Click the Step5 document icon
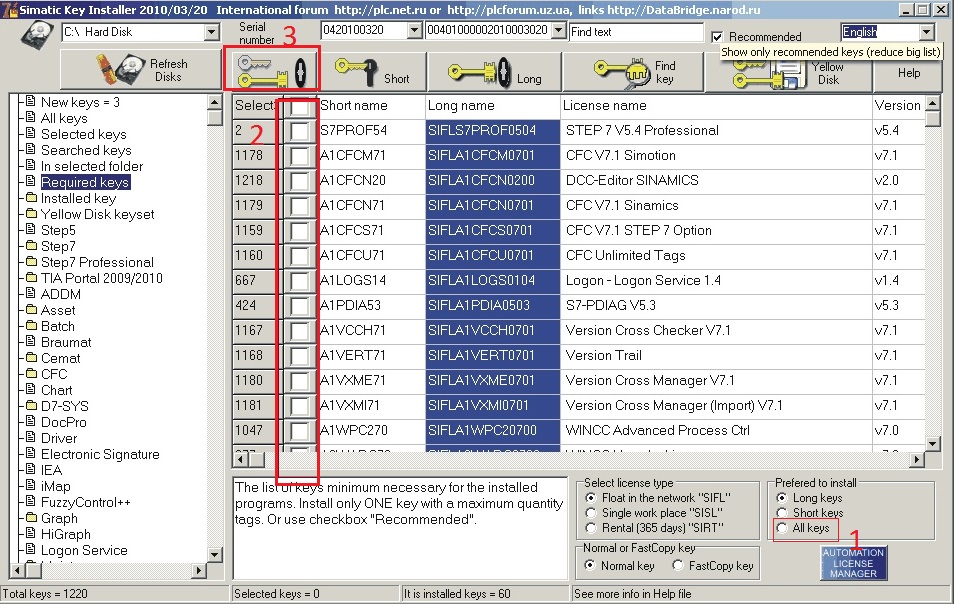954x604 pixels. click(31, 229)
